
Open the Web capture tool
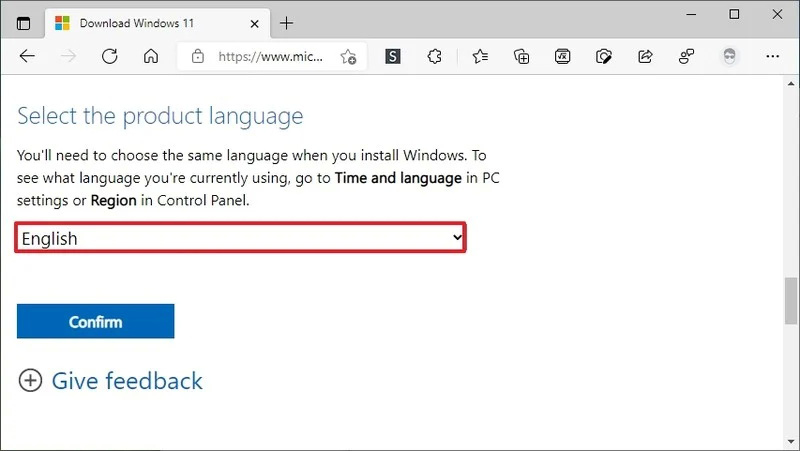coord(604,56)
